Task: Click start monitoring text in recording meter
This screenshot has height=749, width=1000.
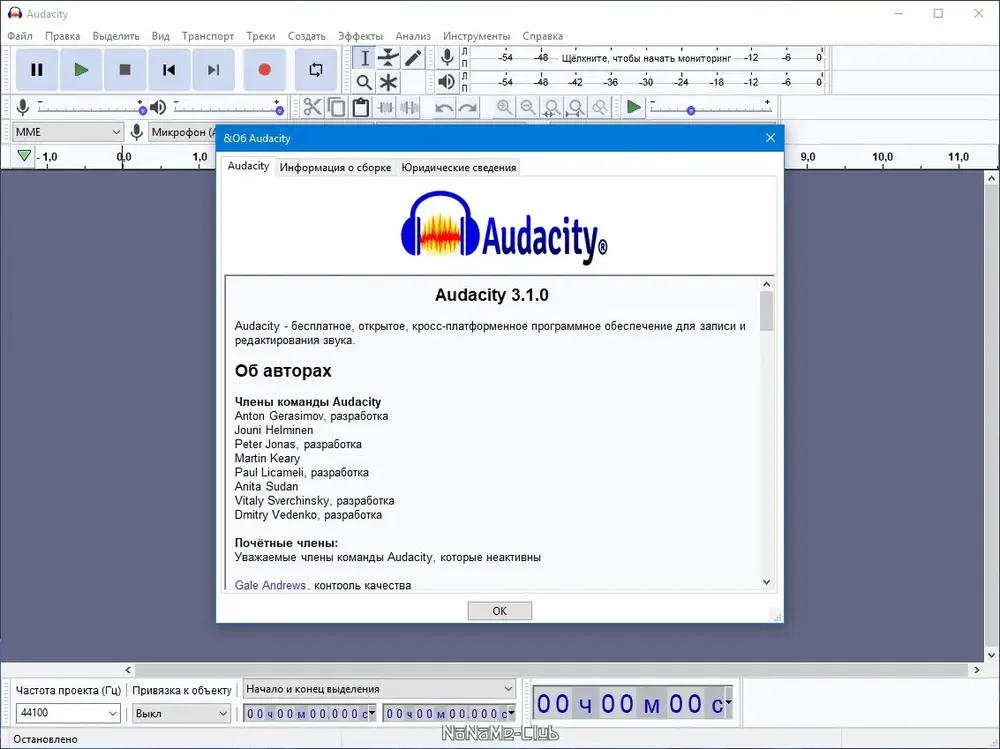Action: click(646, 58)
